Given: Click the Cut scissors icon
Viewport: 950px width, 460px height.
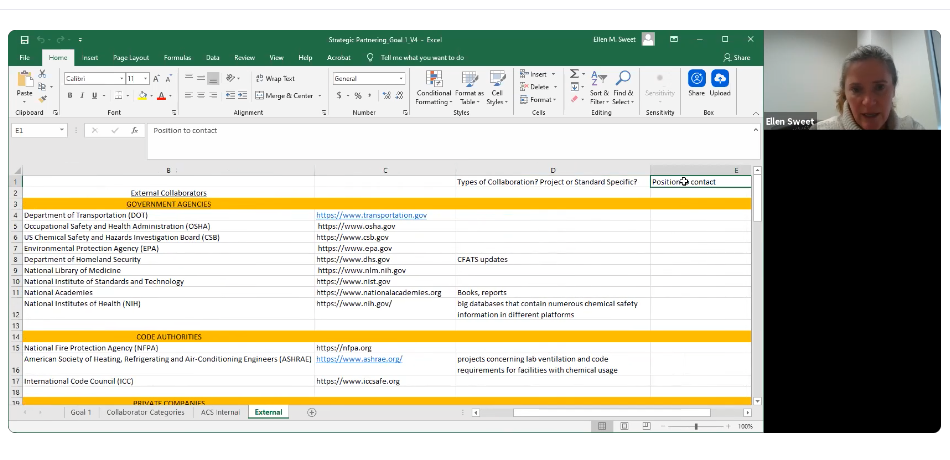Looking at the screenshot, I should 42,74.
